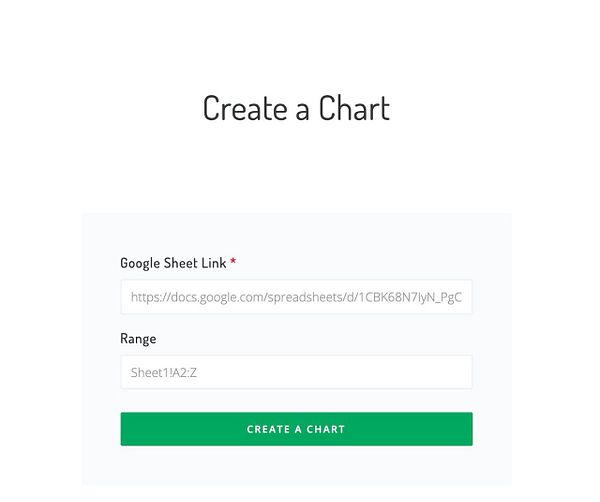Click the red required asterisk marker
The height and width of the screenshot is (502, 600).
pyautogui.click(x=233, y=261)
